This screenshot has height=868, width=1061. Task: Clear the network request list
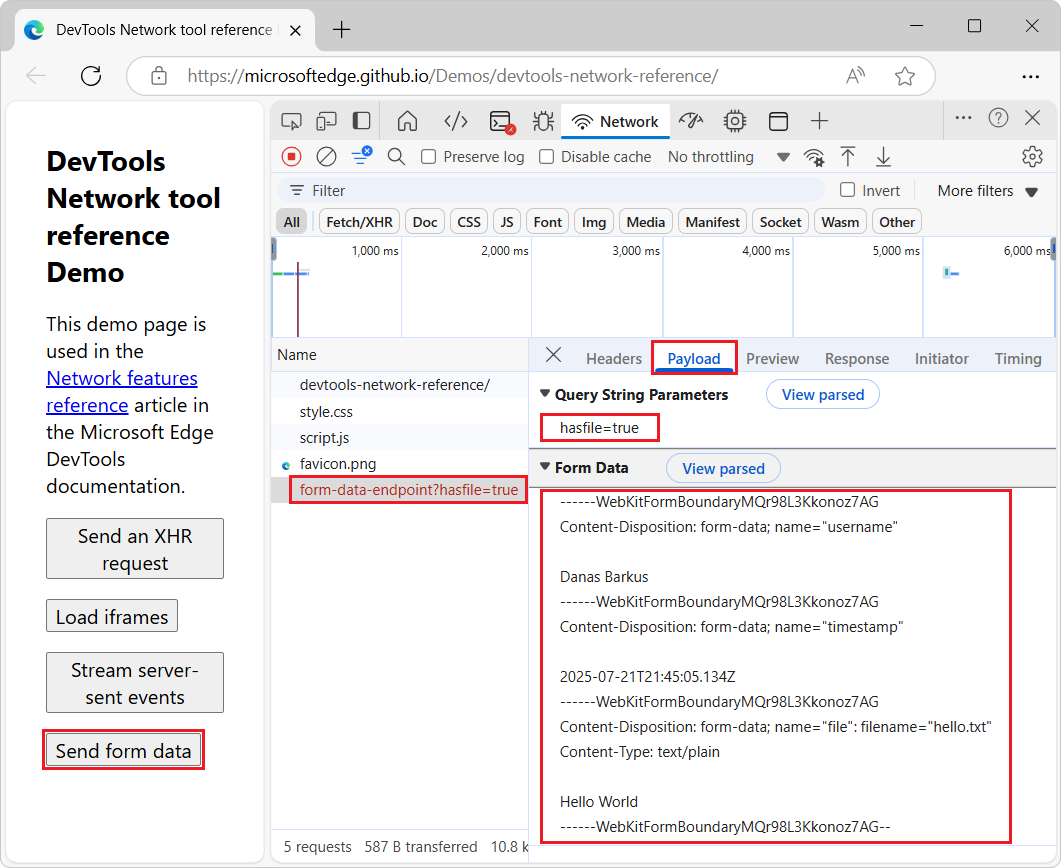point(326,157)
